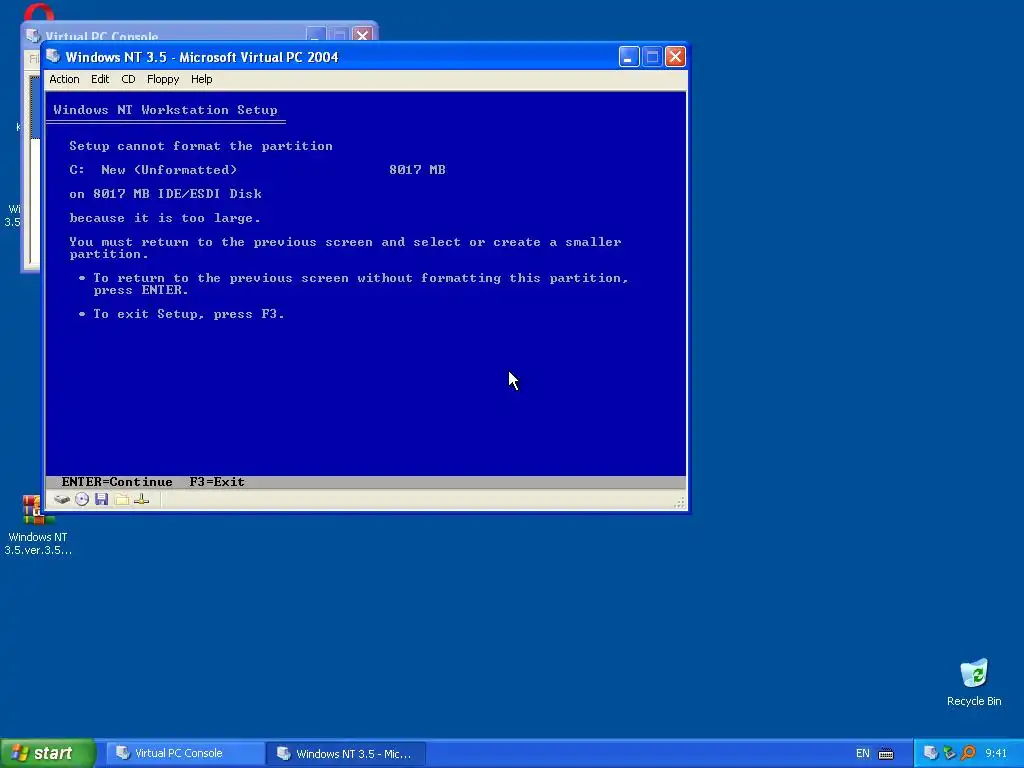Open the CD menu
Viewport: 1024px width, 768px height.
click(x=128, y=79)
